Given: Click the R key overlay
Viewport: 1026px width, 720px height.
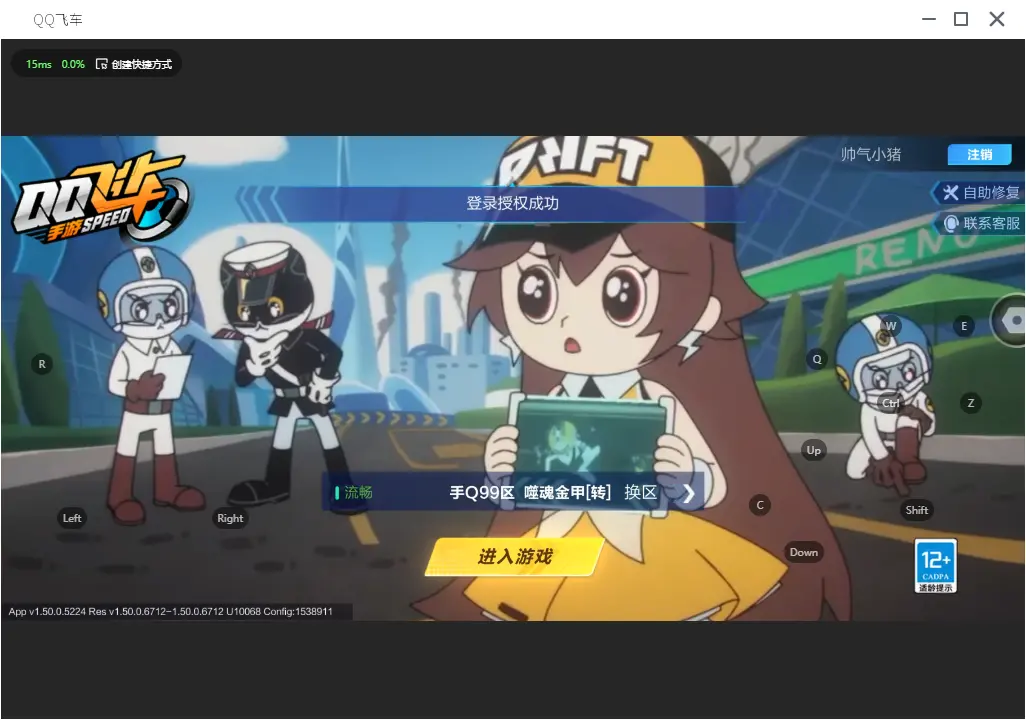Looking at the screenshot, I should [42, 364].
